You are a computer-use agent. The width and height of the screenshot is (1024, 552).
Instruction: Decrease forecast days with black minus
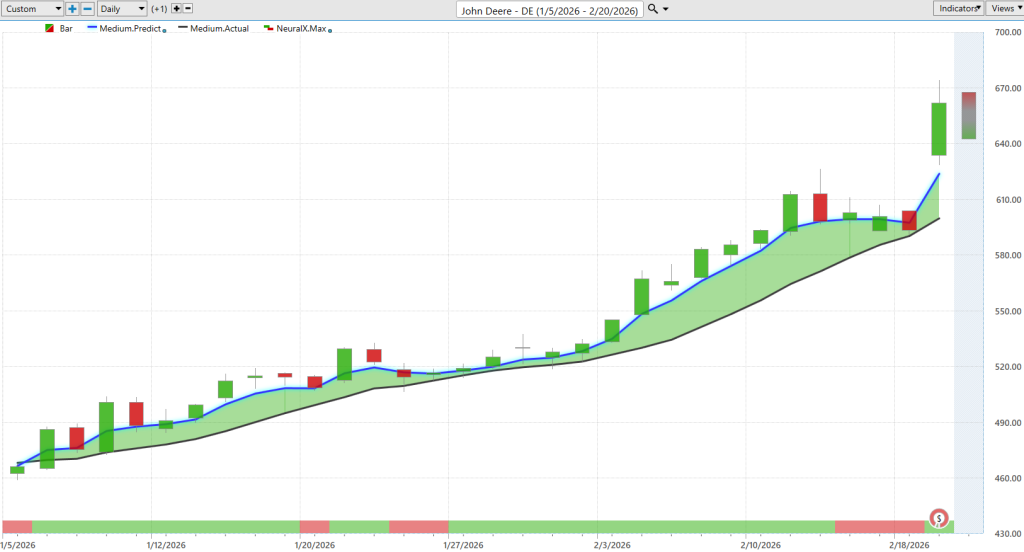point(188,9)
